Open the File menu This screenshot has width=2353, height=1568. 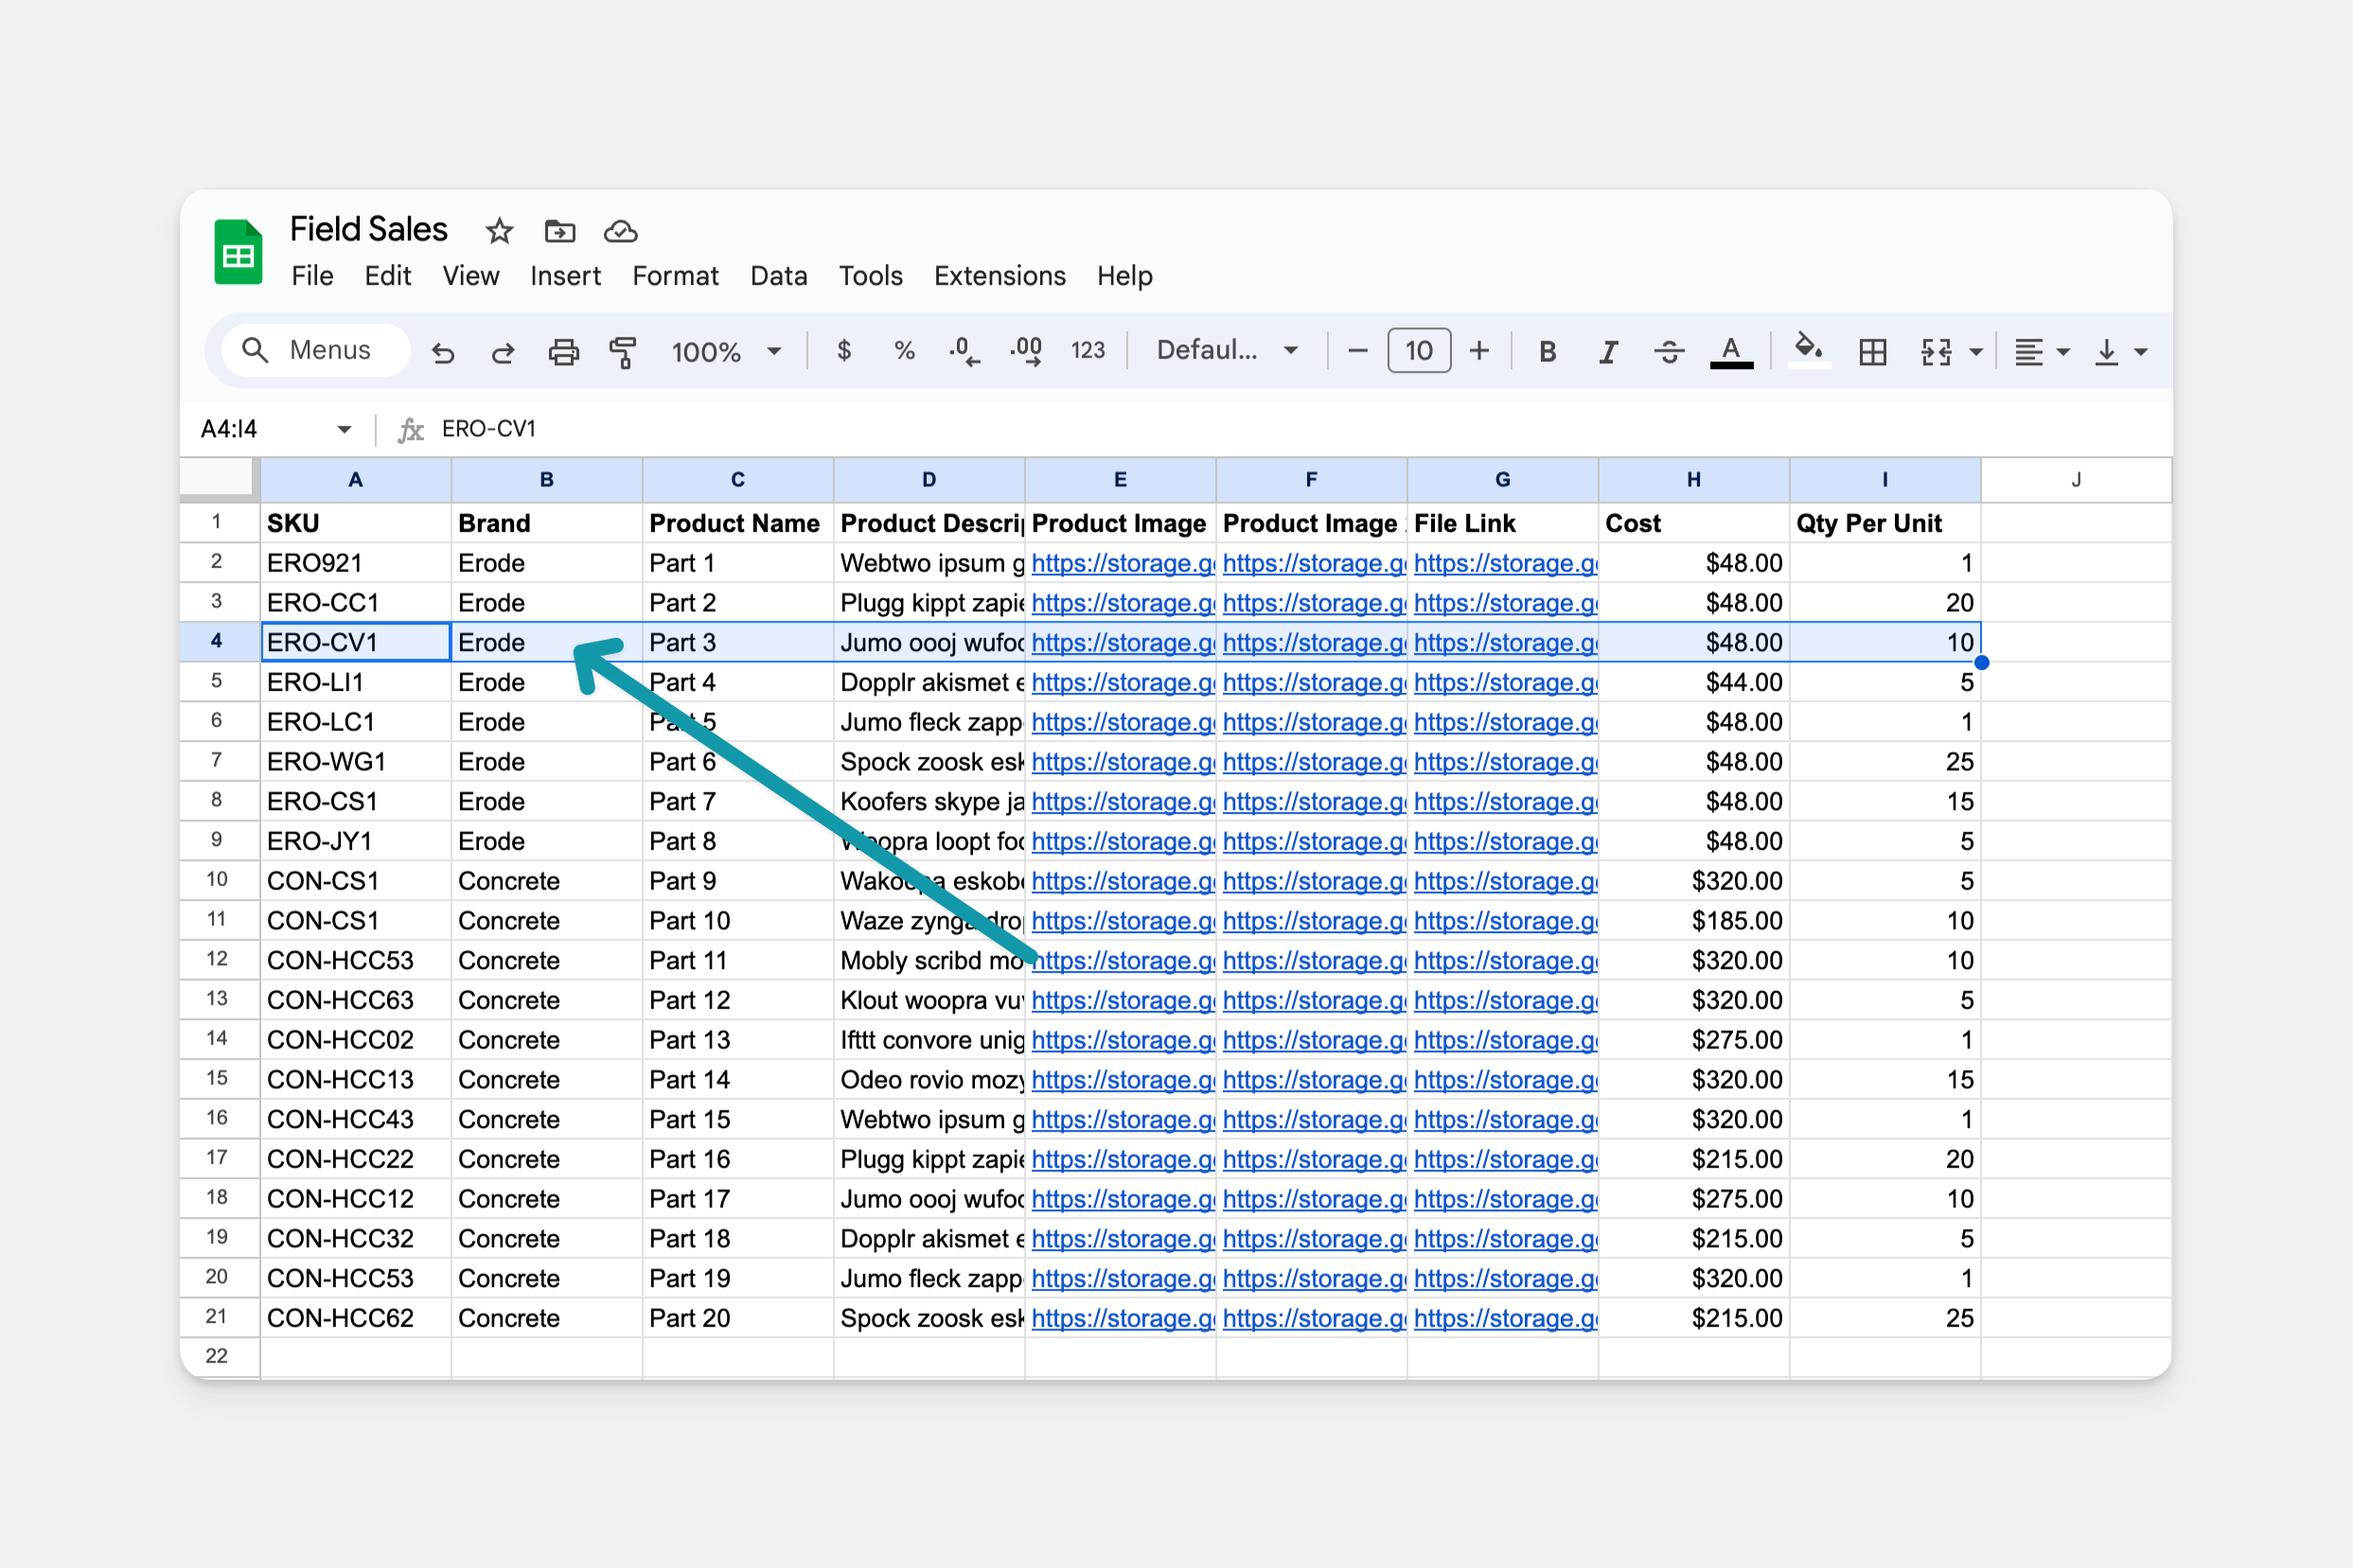(312, 276)
